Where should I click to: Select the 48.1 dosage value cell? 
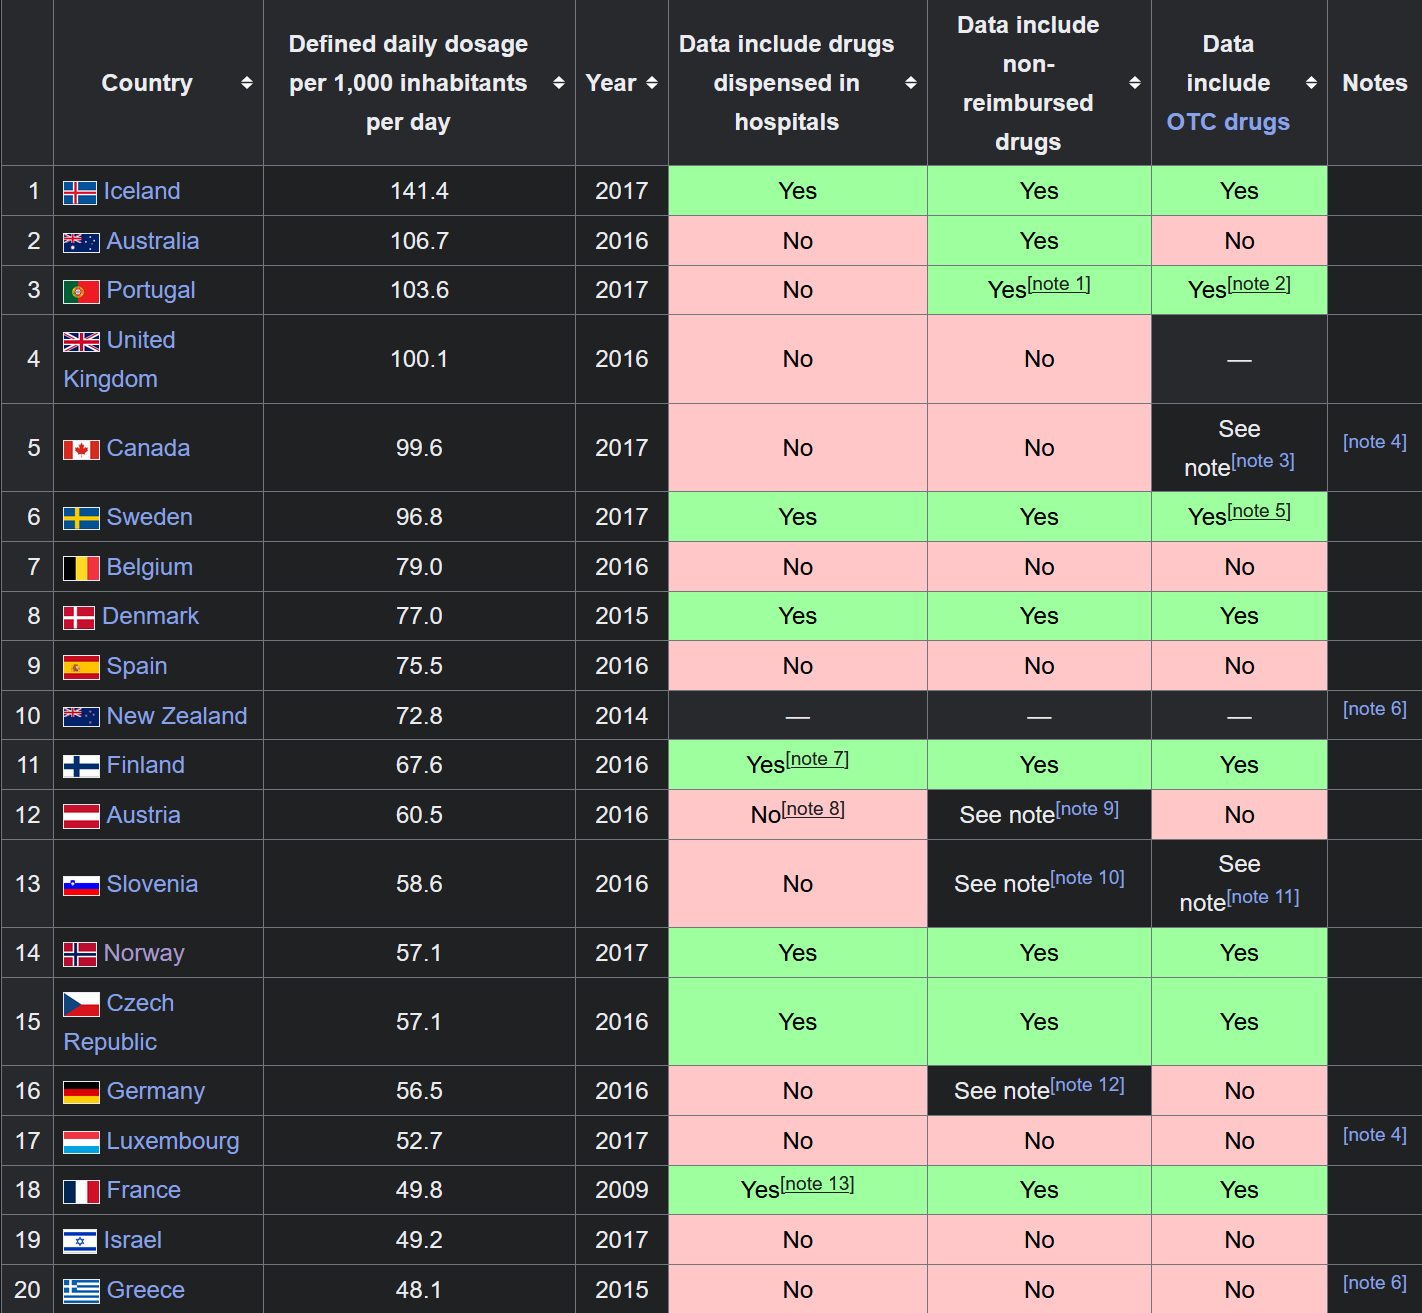click(419, 1290)
